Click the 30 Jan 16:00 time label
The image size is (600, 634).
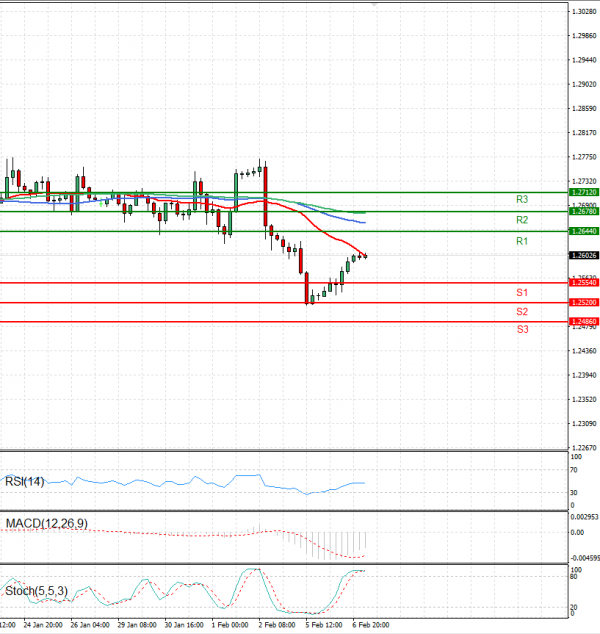[x=184, y=625]
